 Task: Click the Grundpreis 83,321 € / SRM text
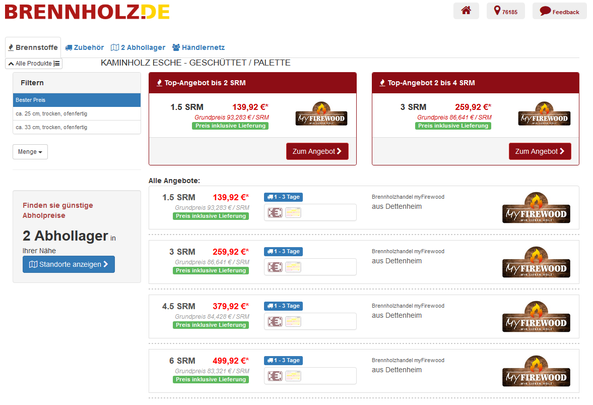coord(212,371)
